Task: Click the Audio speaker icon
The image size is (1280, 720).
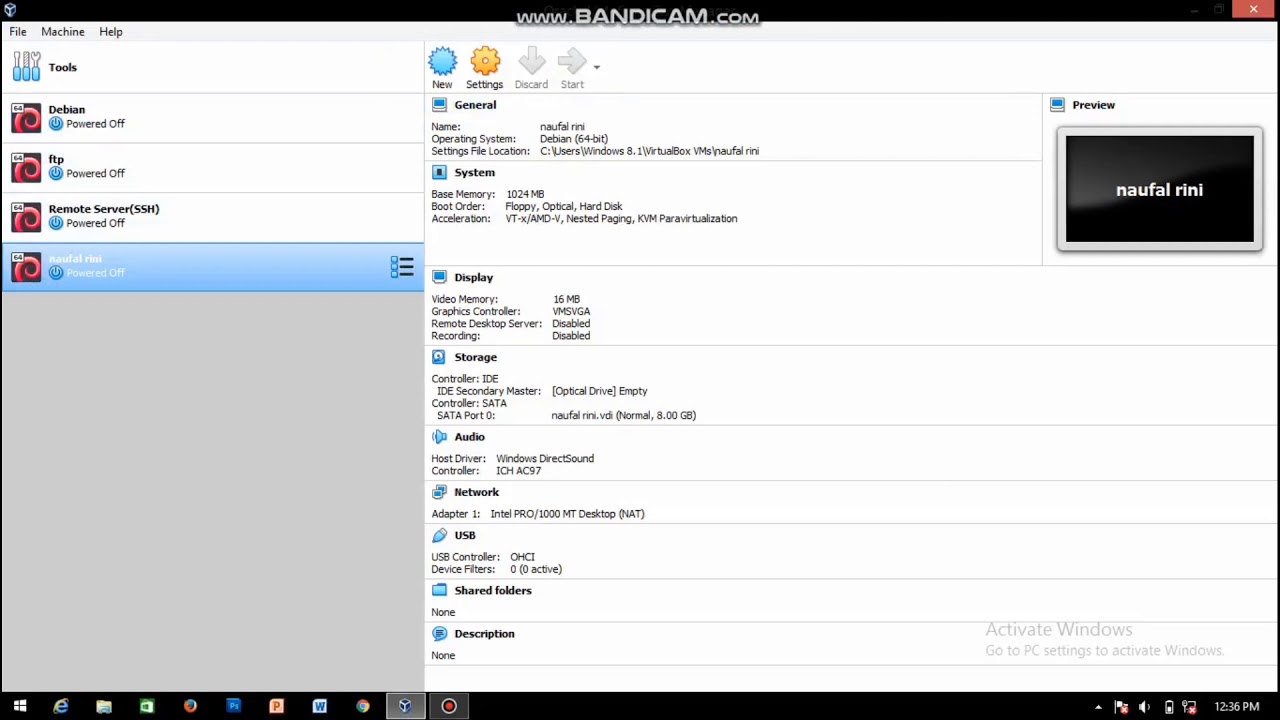Action: point(439,437)
